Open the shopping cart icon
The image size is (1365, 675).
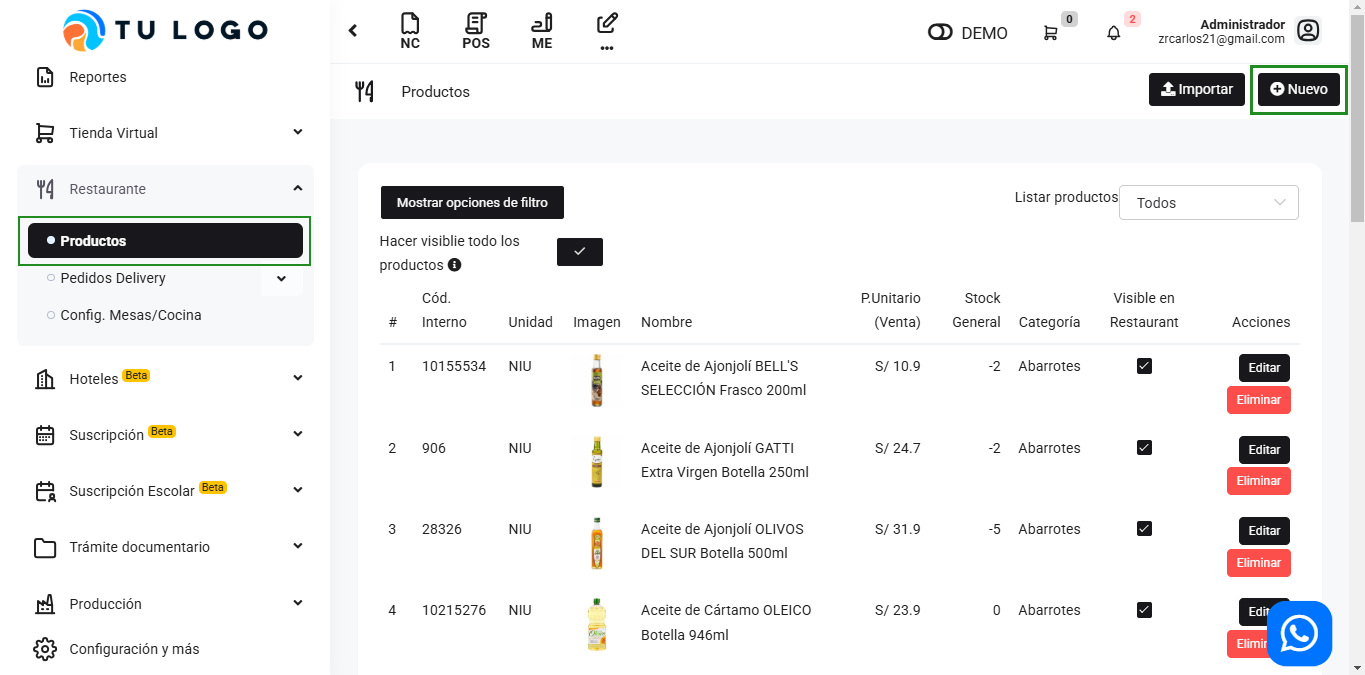click(1050, 33)
